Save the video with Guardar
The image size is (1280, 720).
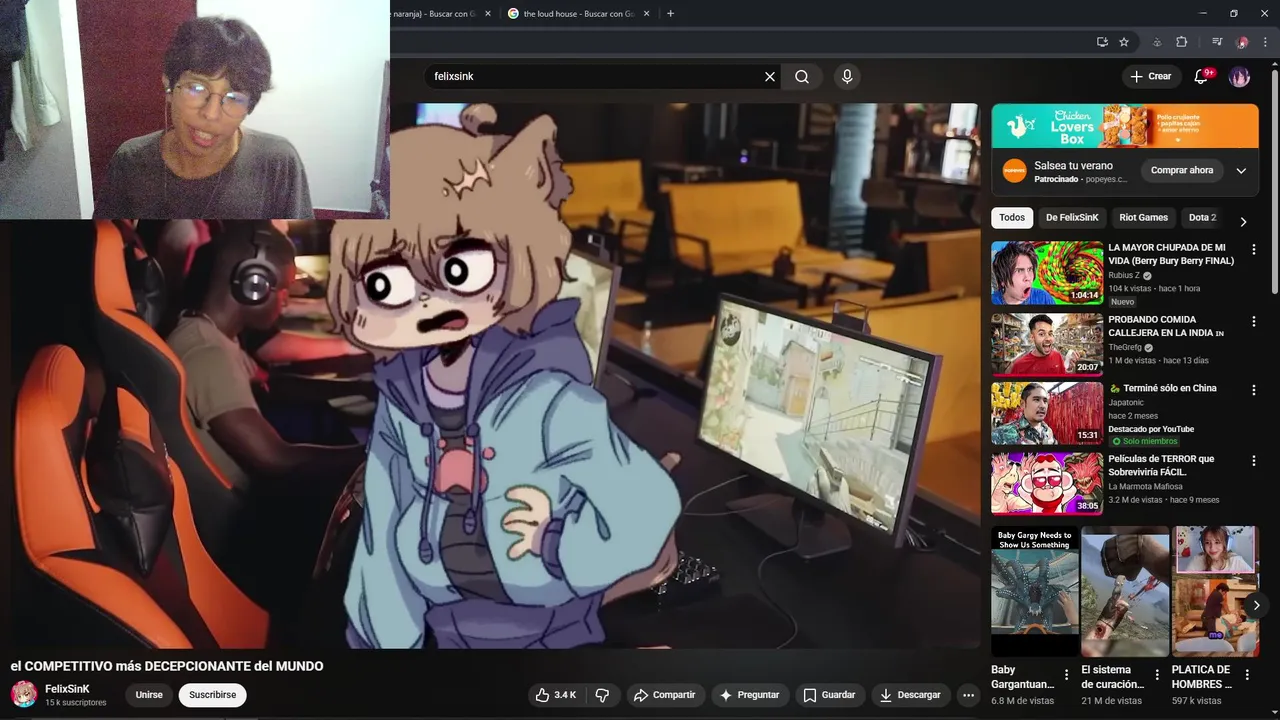829,695
